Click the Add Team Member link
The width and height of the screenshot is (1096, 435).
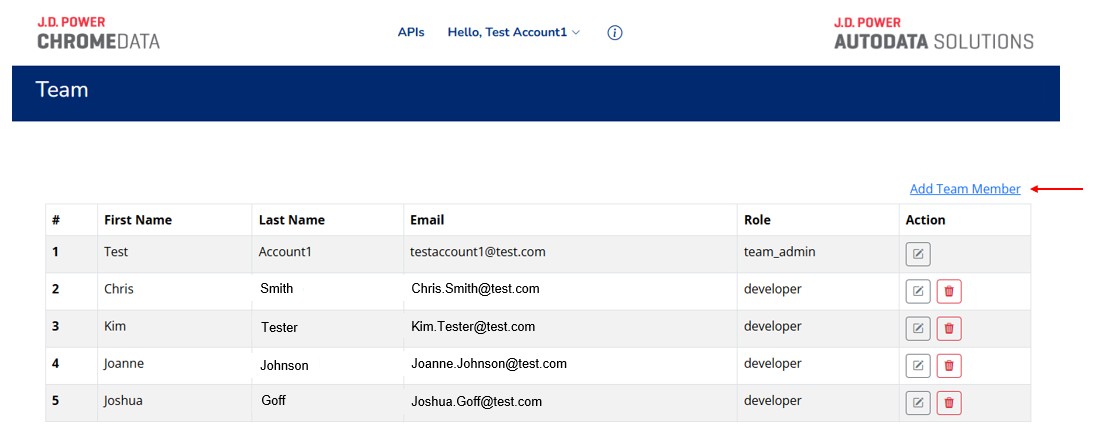[964, 189]
